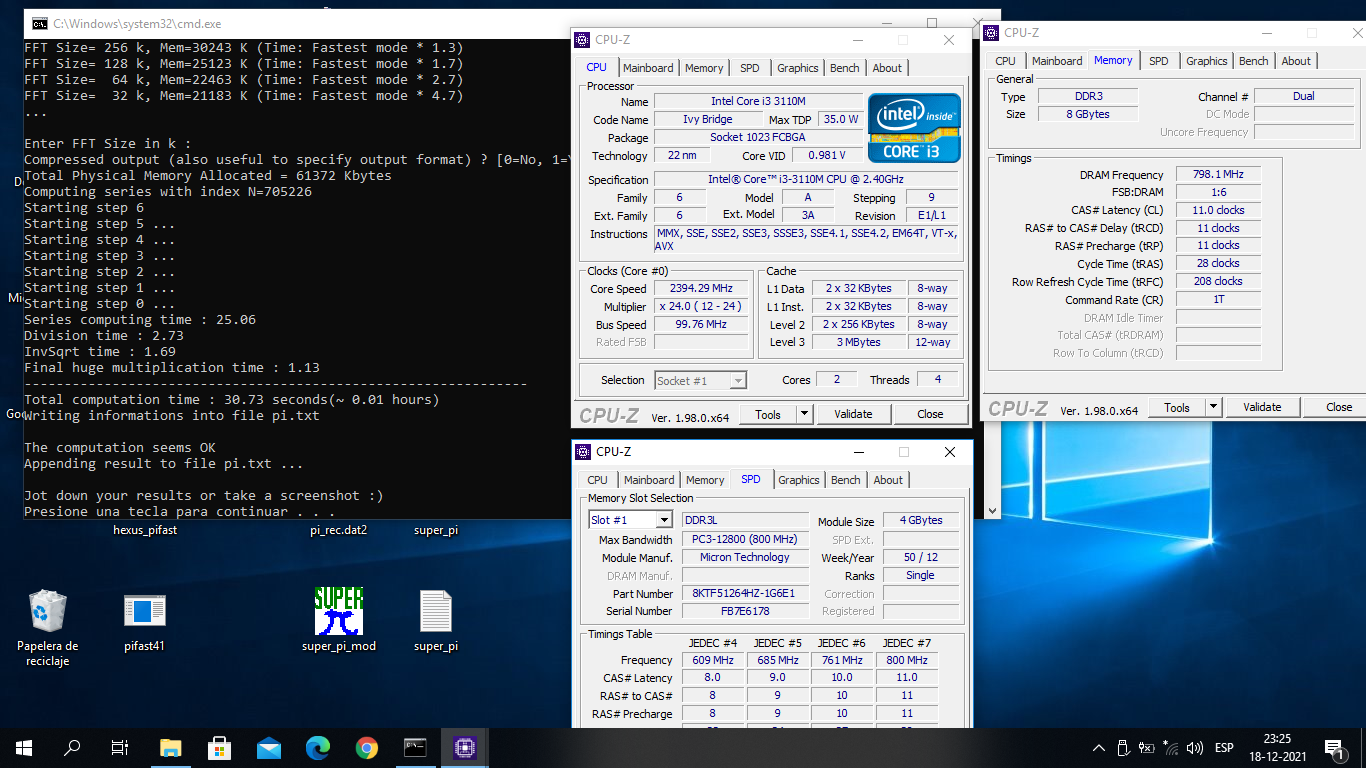Click the DRAM Frequency value 798.1 MHz
1366x768 pixels.
pos(1218,175)
